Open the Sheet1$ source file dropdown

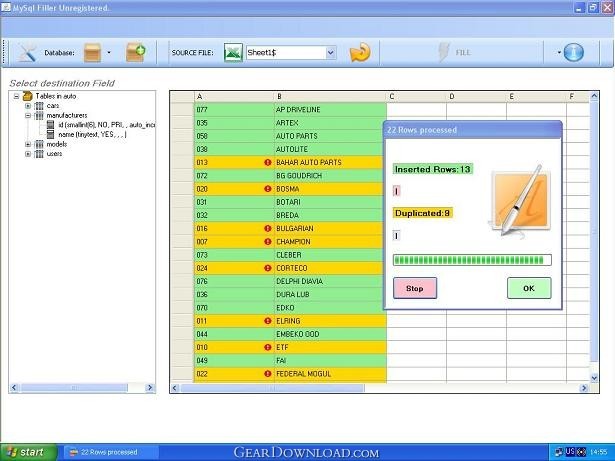(331, 53)
